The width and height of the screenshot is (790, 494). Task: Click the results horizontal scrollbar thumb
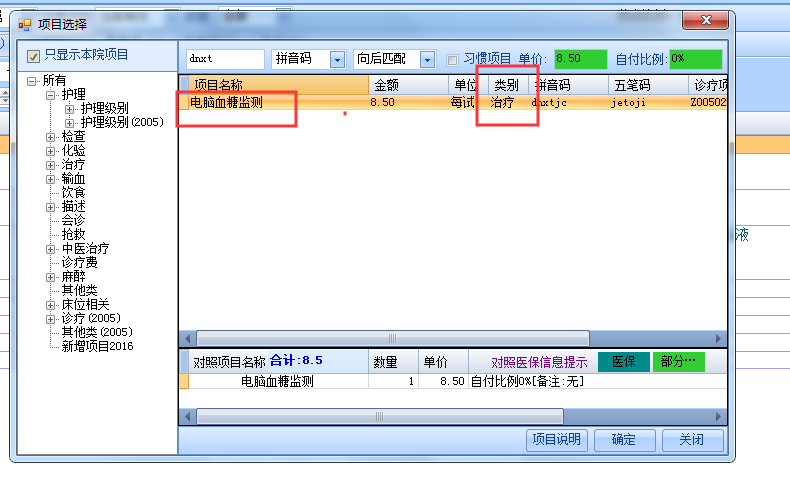point(392,338)
